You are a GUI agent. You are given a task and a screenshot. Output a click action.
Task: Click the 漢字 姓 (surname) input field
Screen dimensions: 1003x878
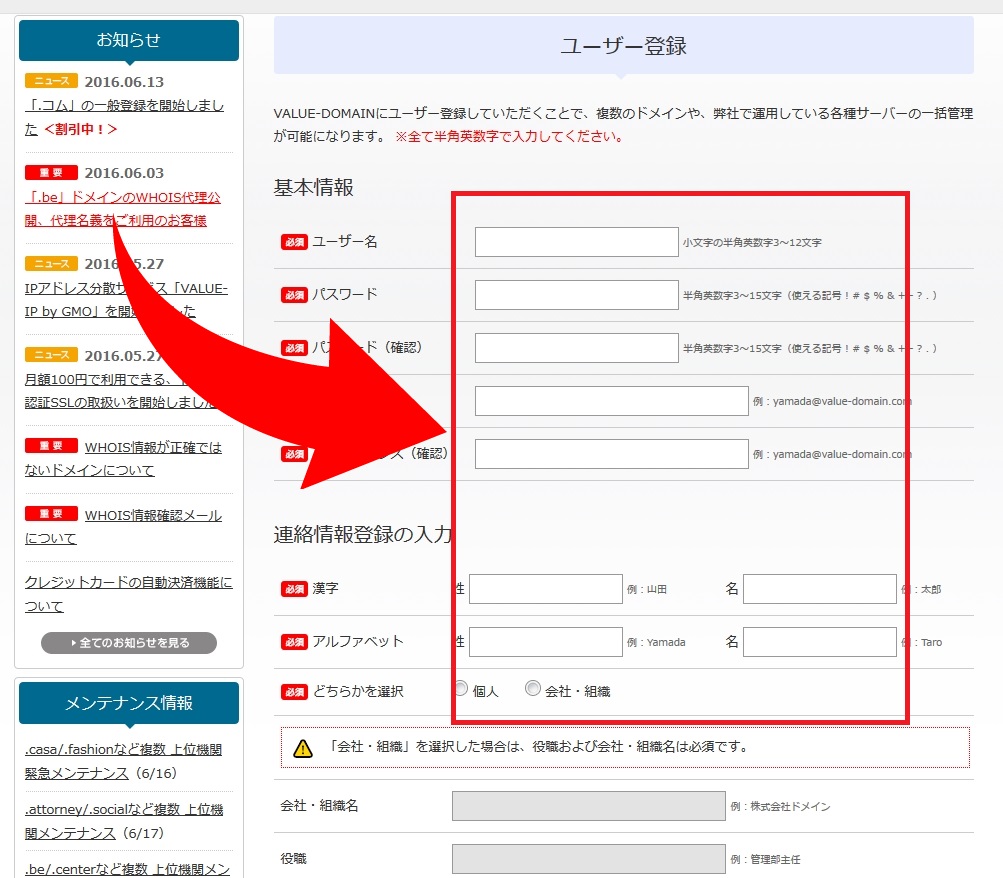(546, 589)
